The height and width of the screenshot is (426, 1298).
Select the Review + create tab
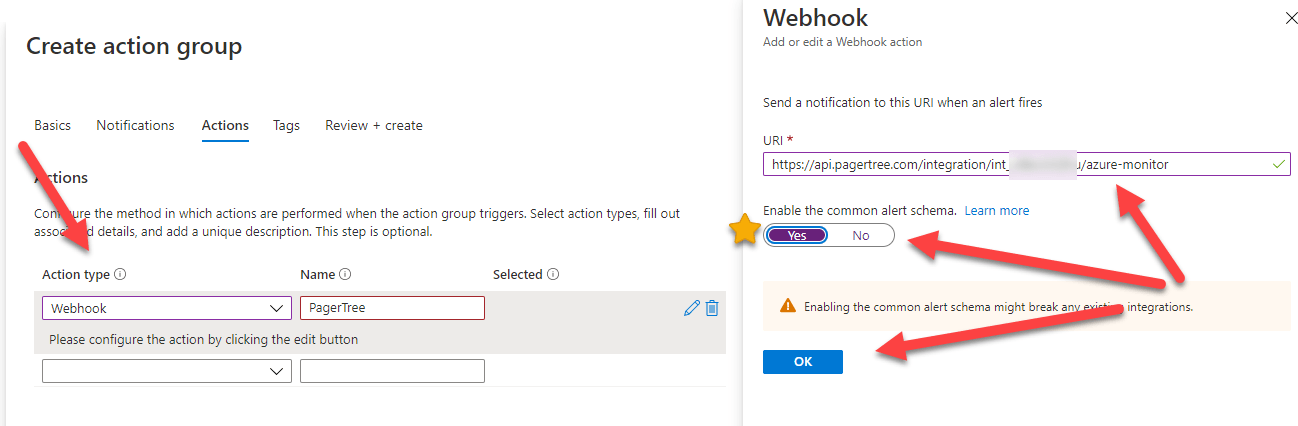click(x=373, y=126)
